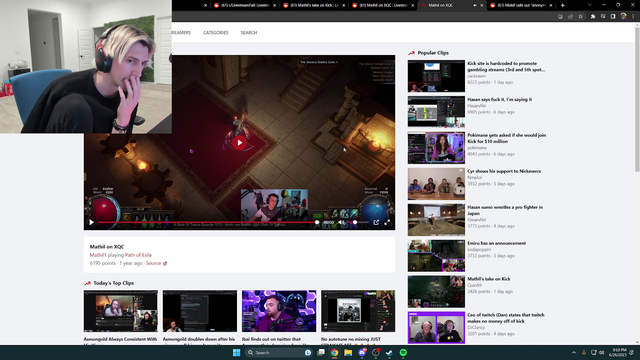
Task: Click the external link icon next to Source
Action: pos(165,263)
